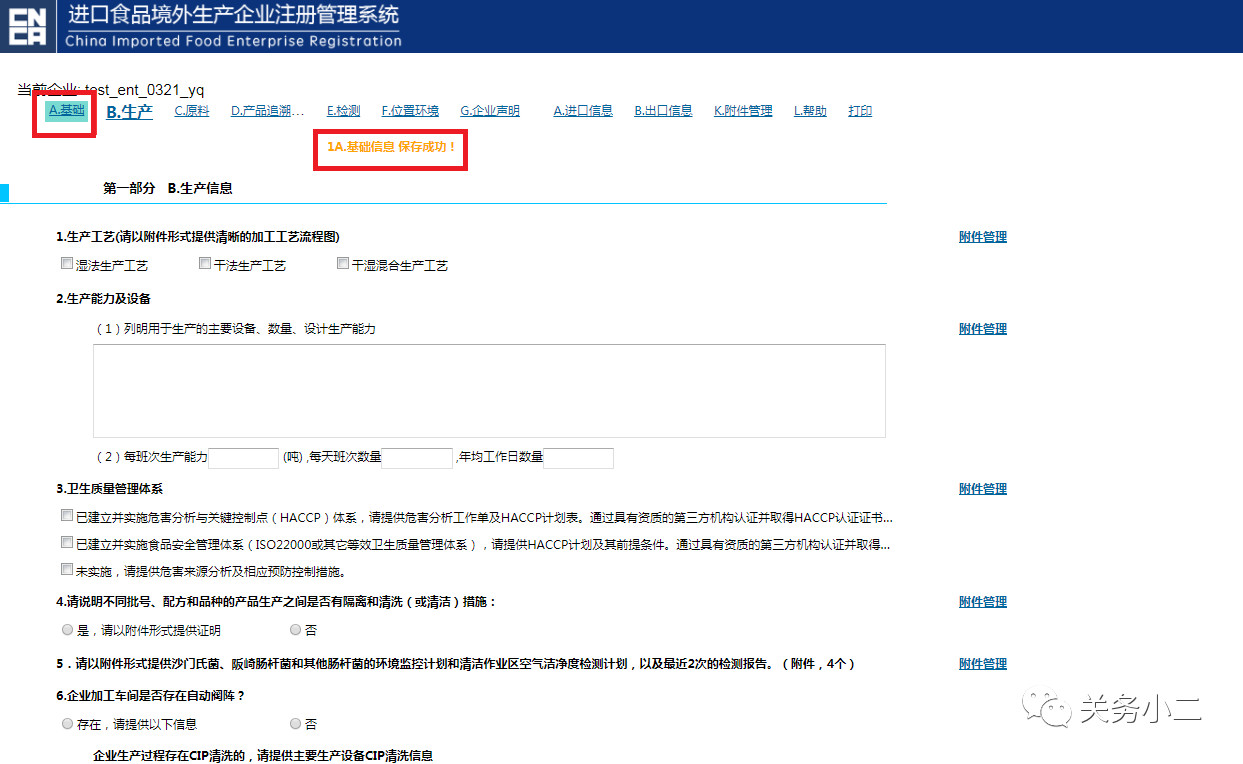Enable the 干湿混合生产工艺 checkbox

pos(343,264)
